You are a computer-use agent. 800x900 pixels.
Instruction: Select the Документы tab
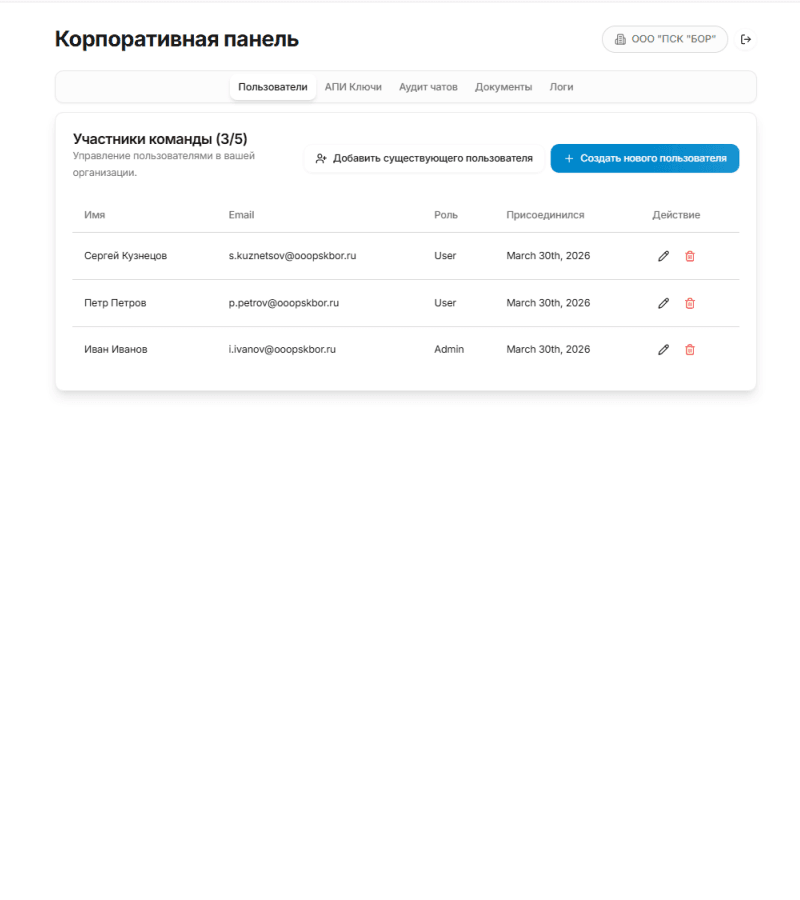point(503,87)
